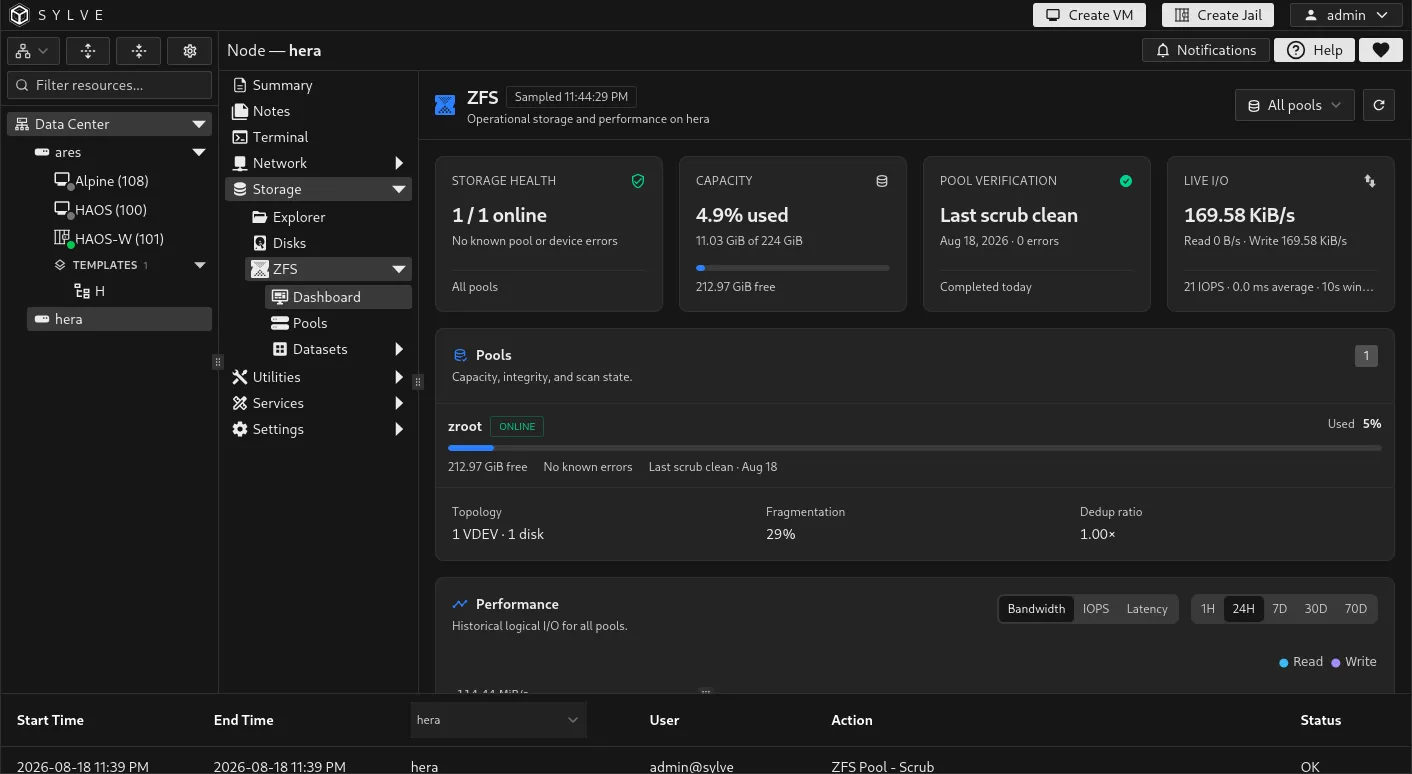This screenshot has width=1412, height=774.
Task: Open the admin user dropdown
Action: point(1346,15)
